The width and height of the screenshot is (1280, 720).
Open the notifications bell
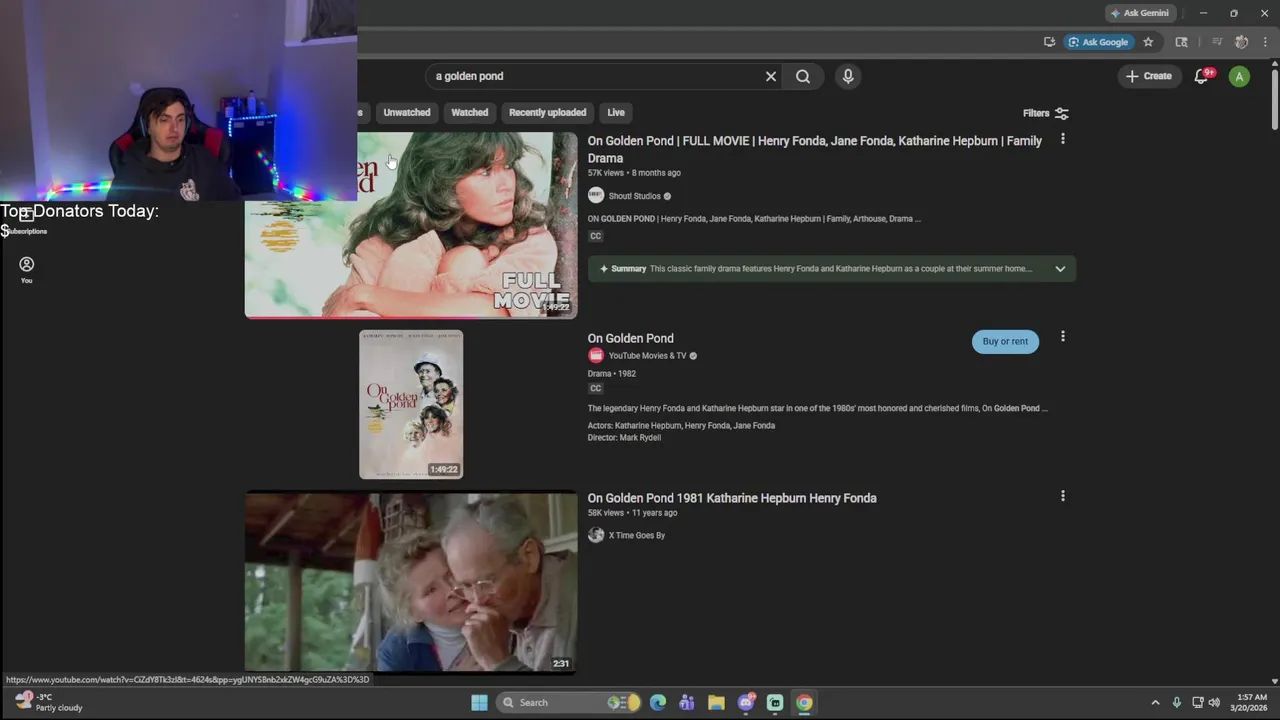pyautogui.click(x=1202, y=76)
